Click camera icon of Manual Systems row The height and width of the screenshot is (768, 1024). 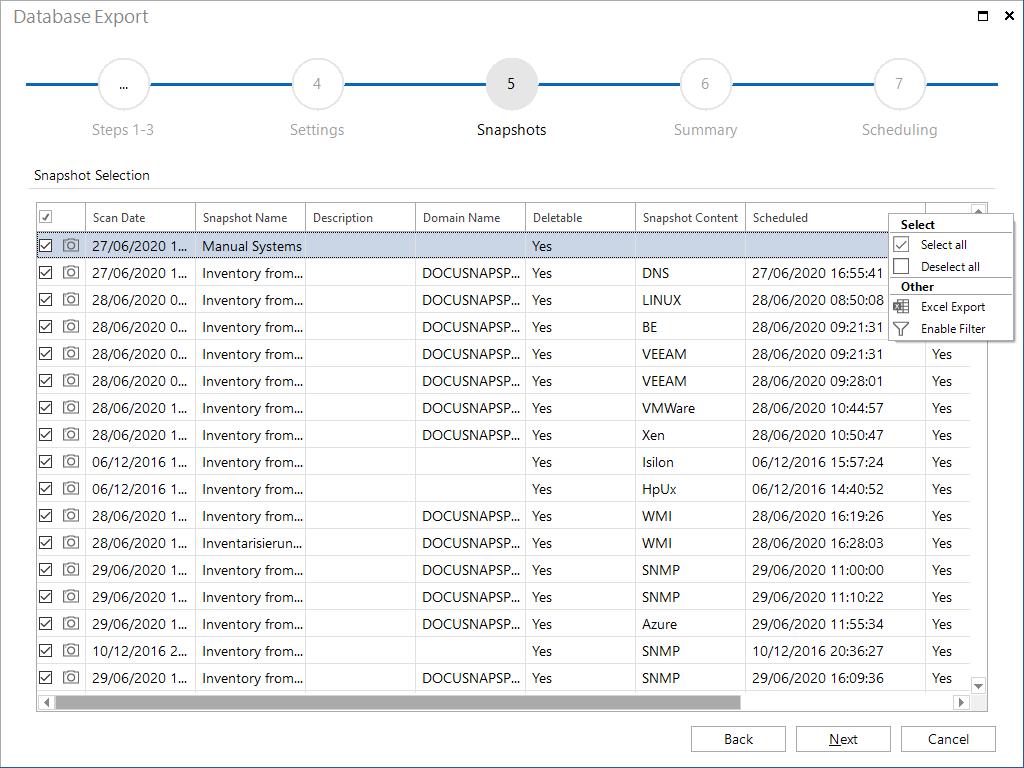pyautogui.click(x=71, y=246)
